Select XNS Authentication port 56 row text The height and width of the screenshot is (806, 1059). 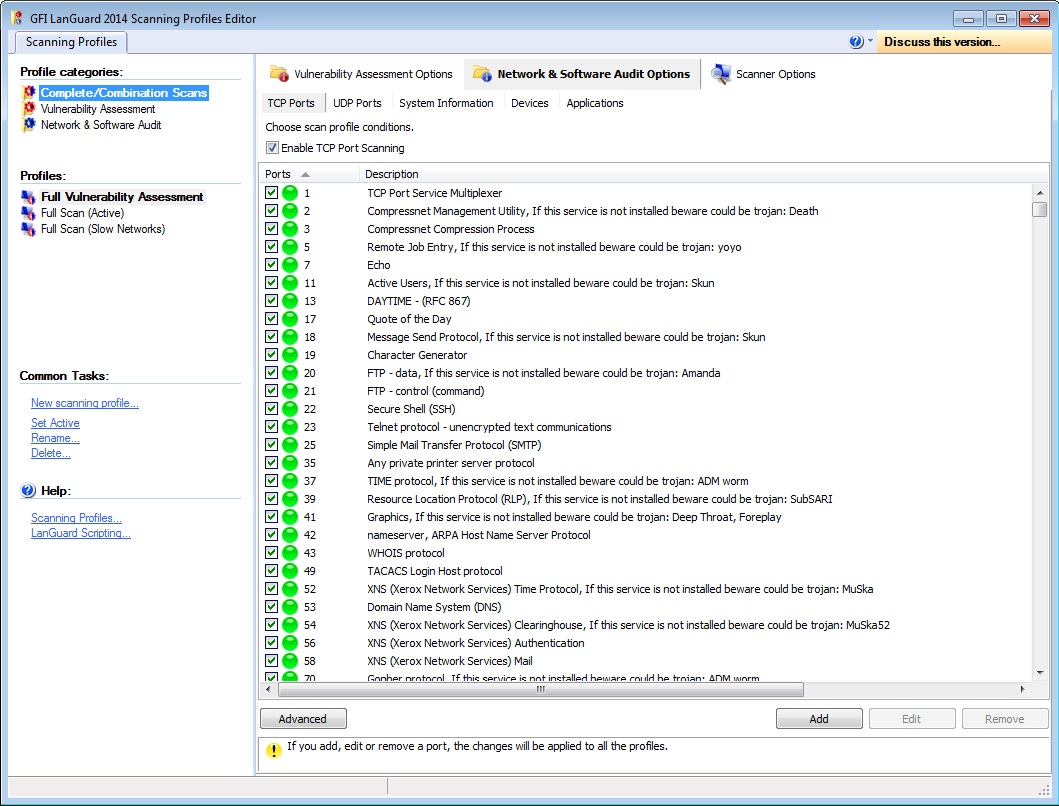click(475, 643)
